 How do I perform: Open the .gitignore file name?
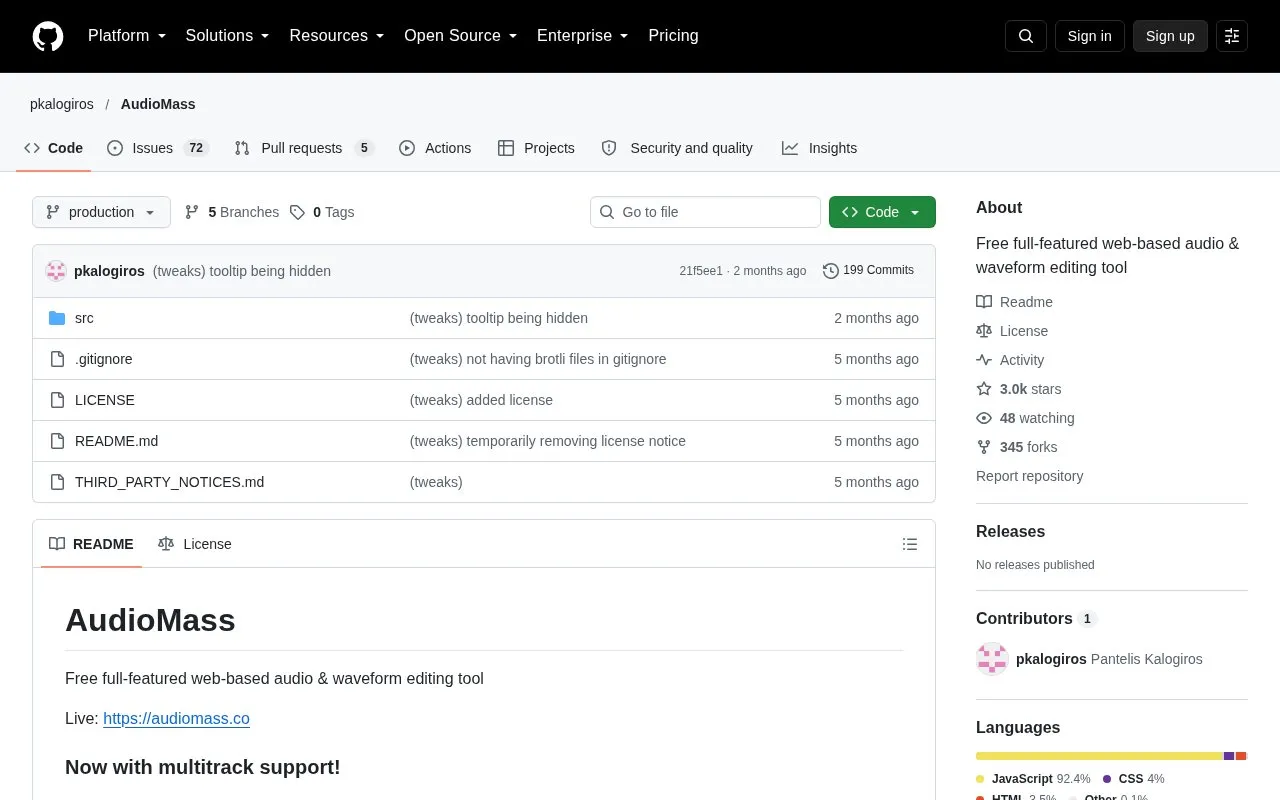tap(104, 359)
